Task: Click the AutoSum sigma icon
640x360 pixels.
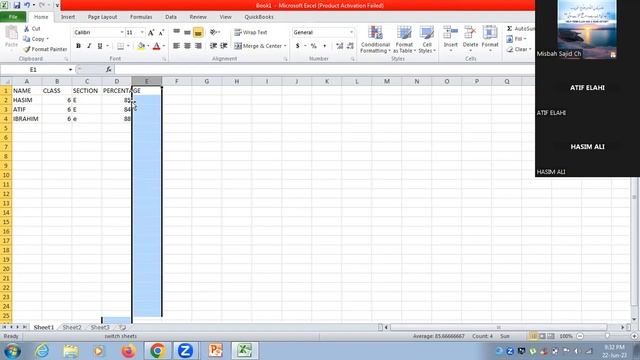Action: [509, 29]
